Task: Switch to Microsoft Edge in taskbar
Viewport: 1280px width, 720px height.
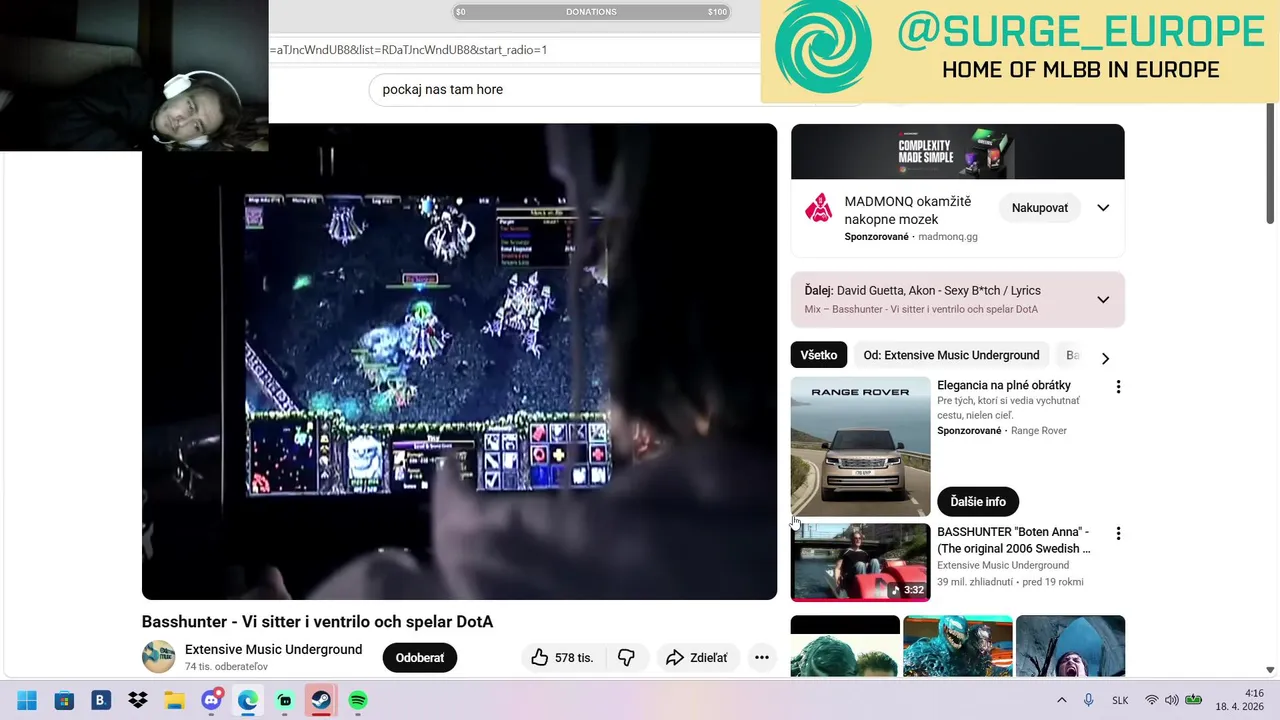Action: [247, 700]
